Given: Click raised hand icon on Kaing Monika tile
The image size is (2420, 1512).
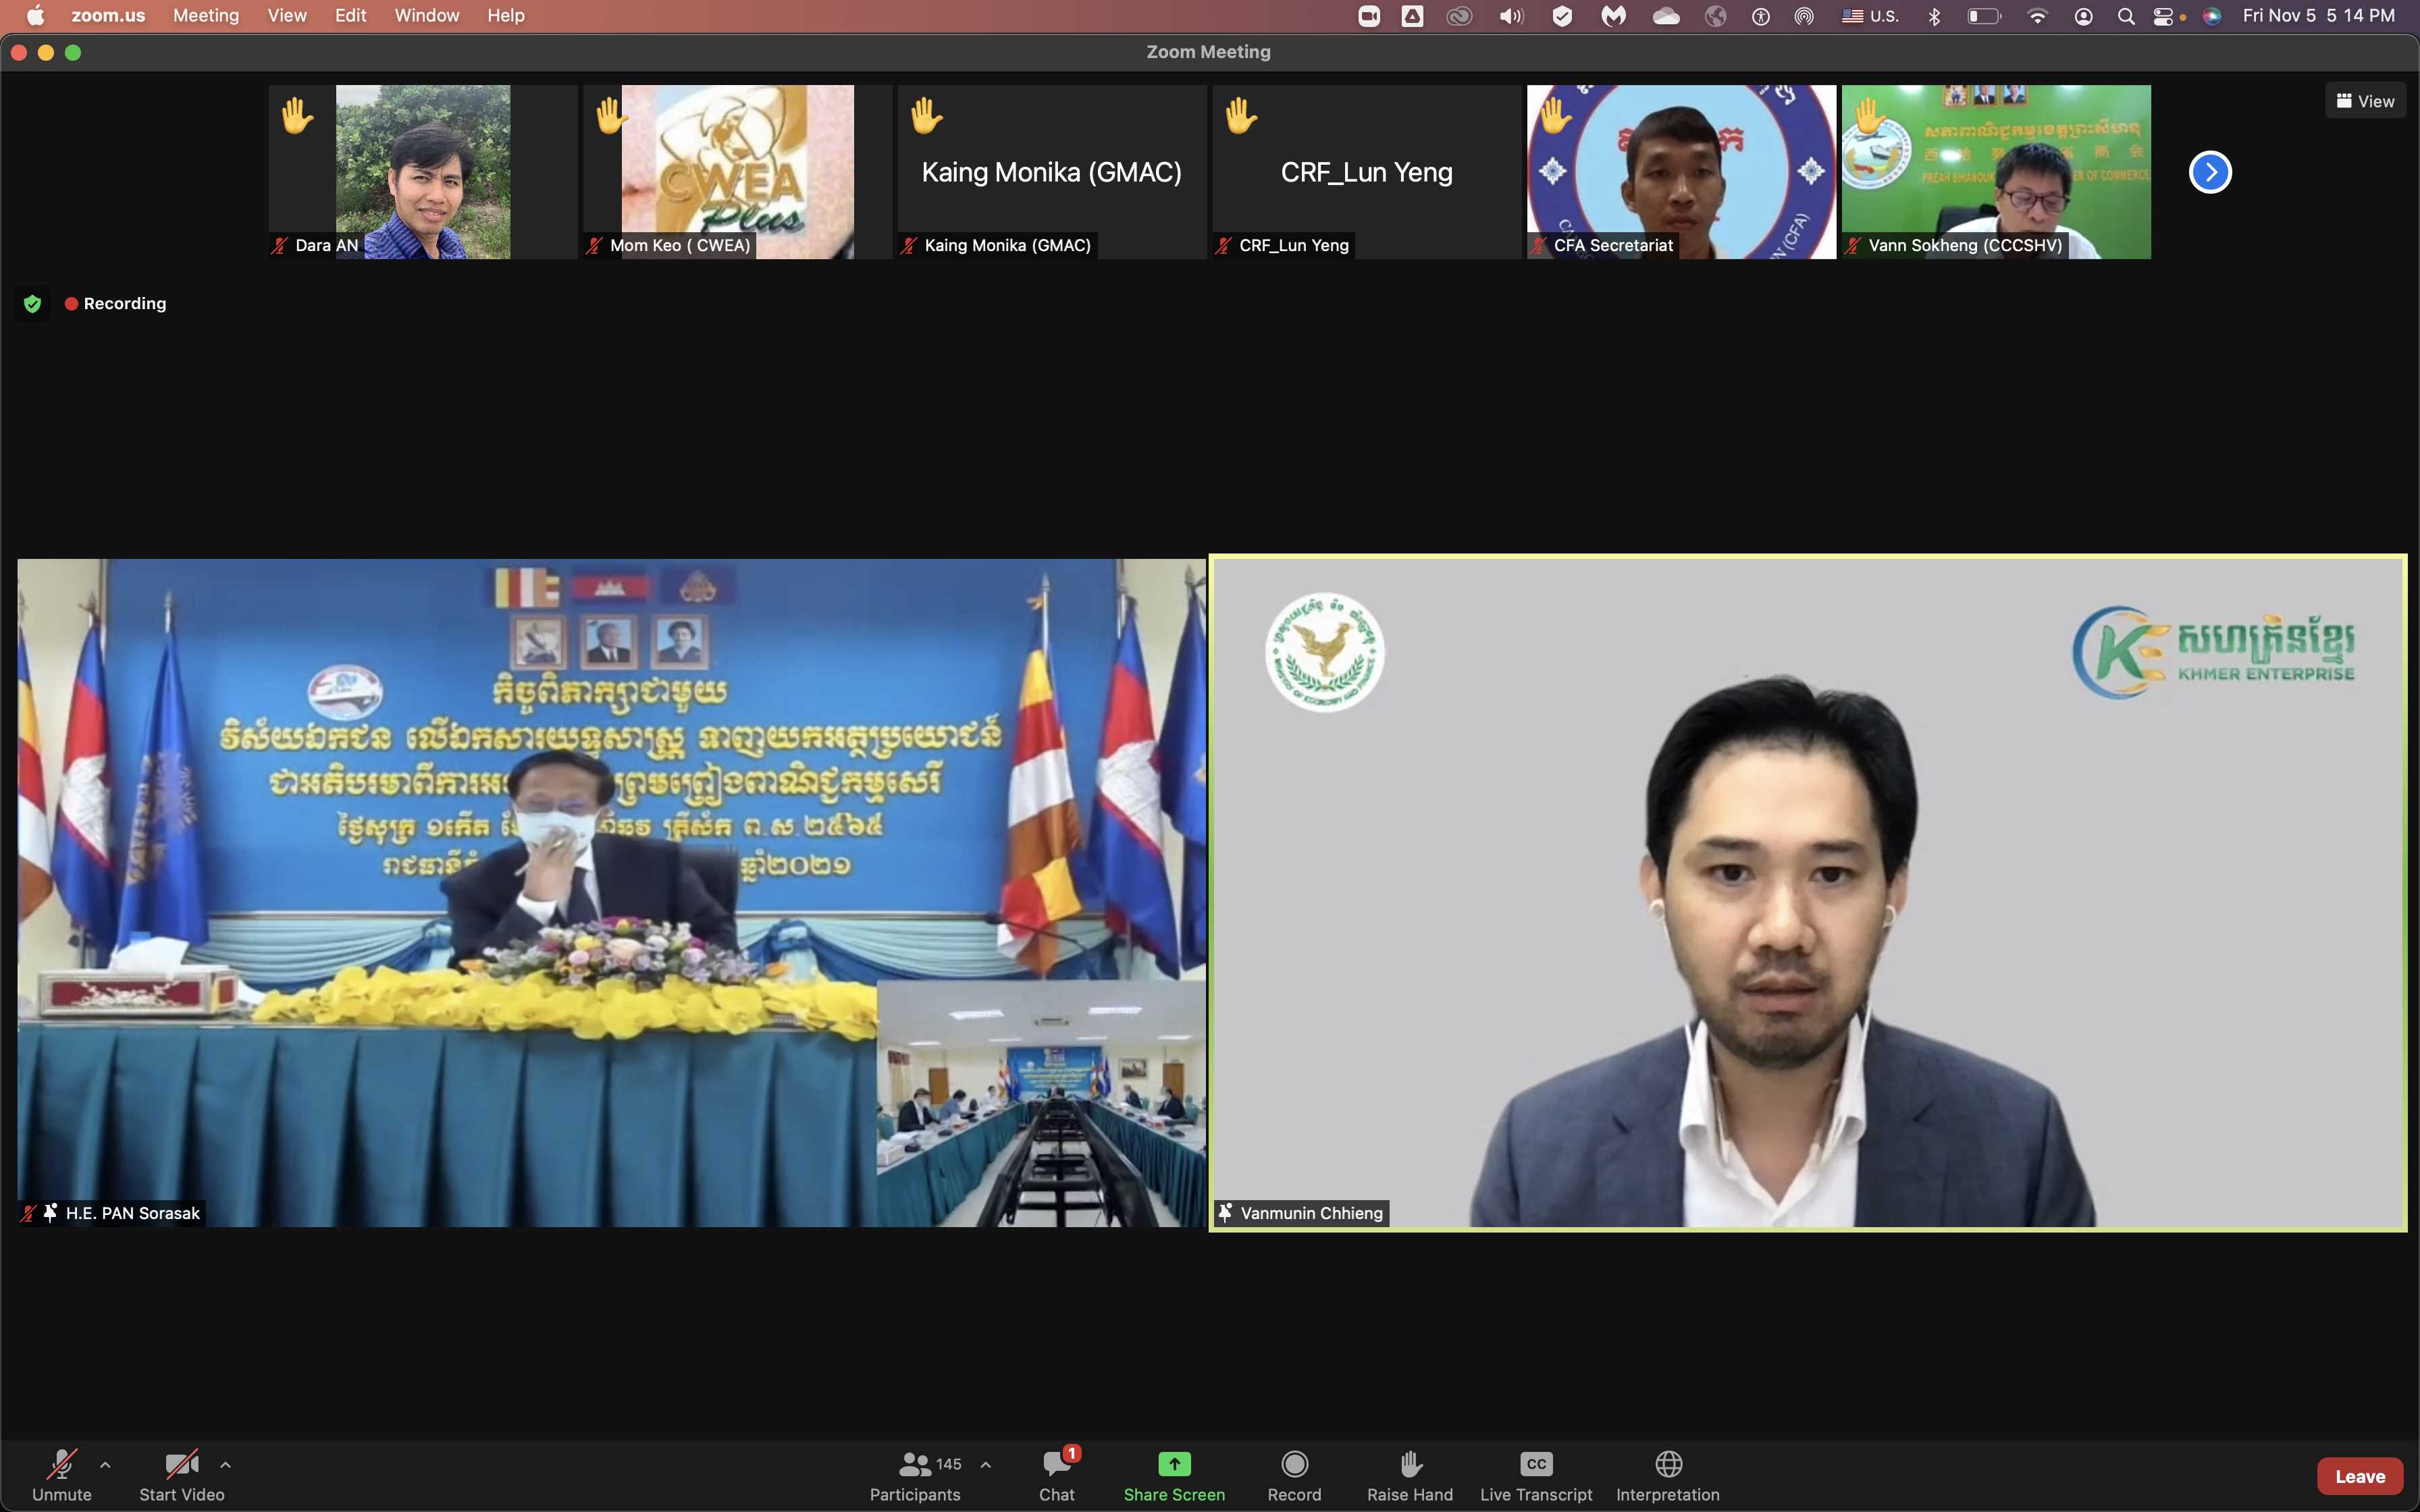Looking at the screenshot, I should click(x=926, y=116).
